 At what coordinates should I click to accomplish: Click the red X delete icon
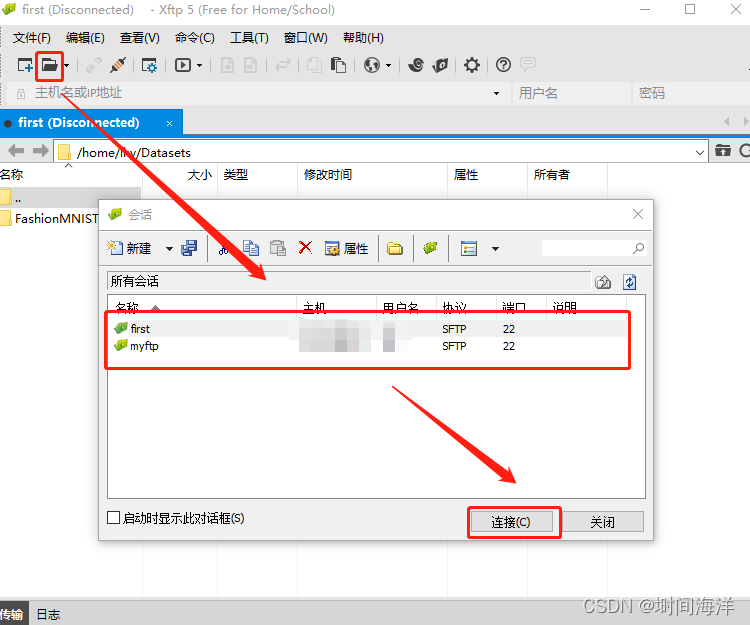(305, 248)
